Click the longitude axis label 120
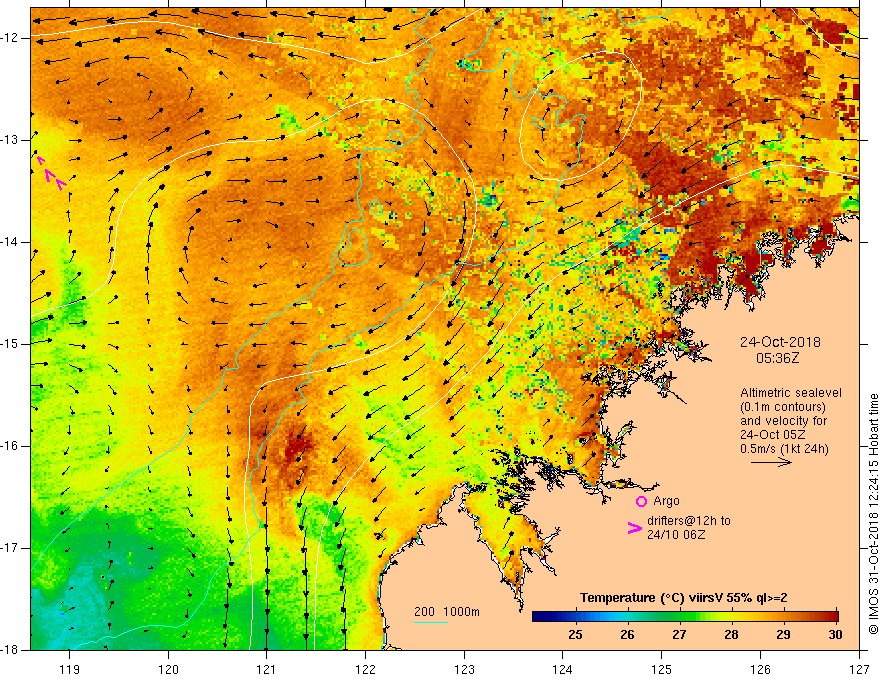Screen dimensions: 880x680 168,669
